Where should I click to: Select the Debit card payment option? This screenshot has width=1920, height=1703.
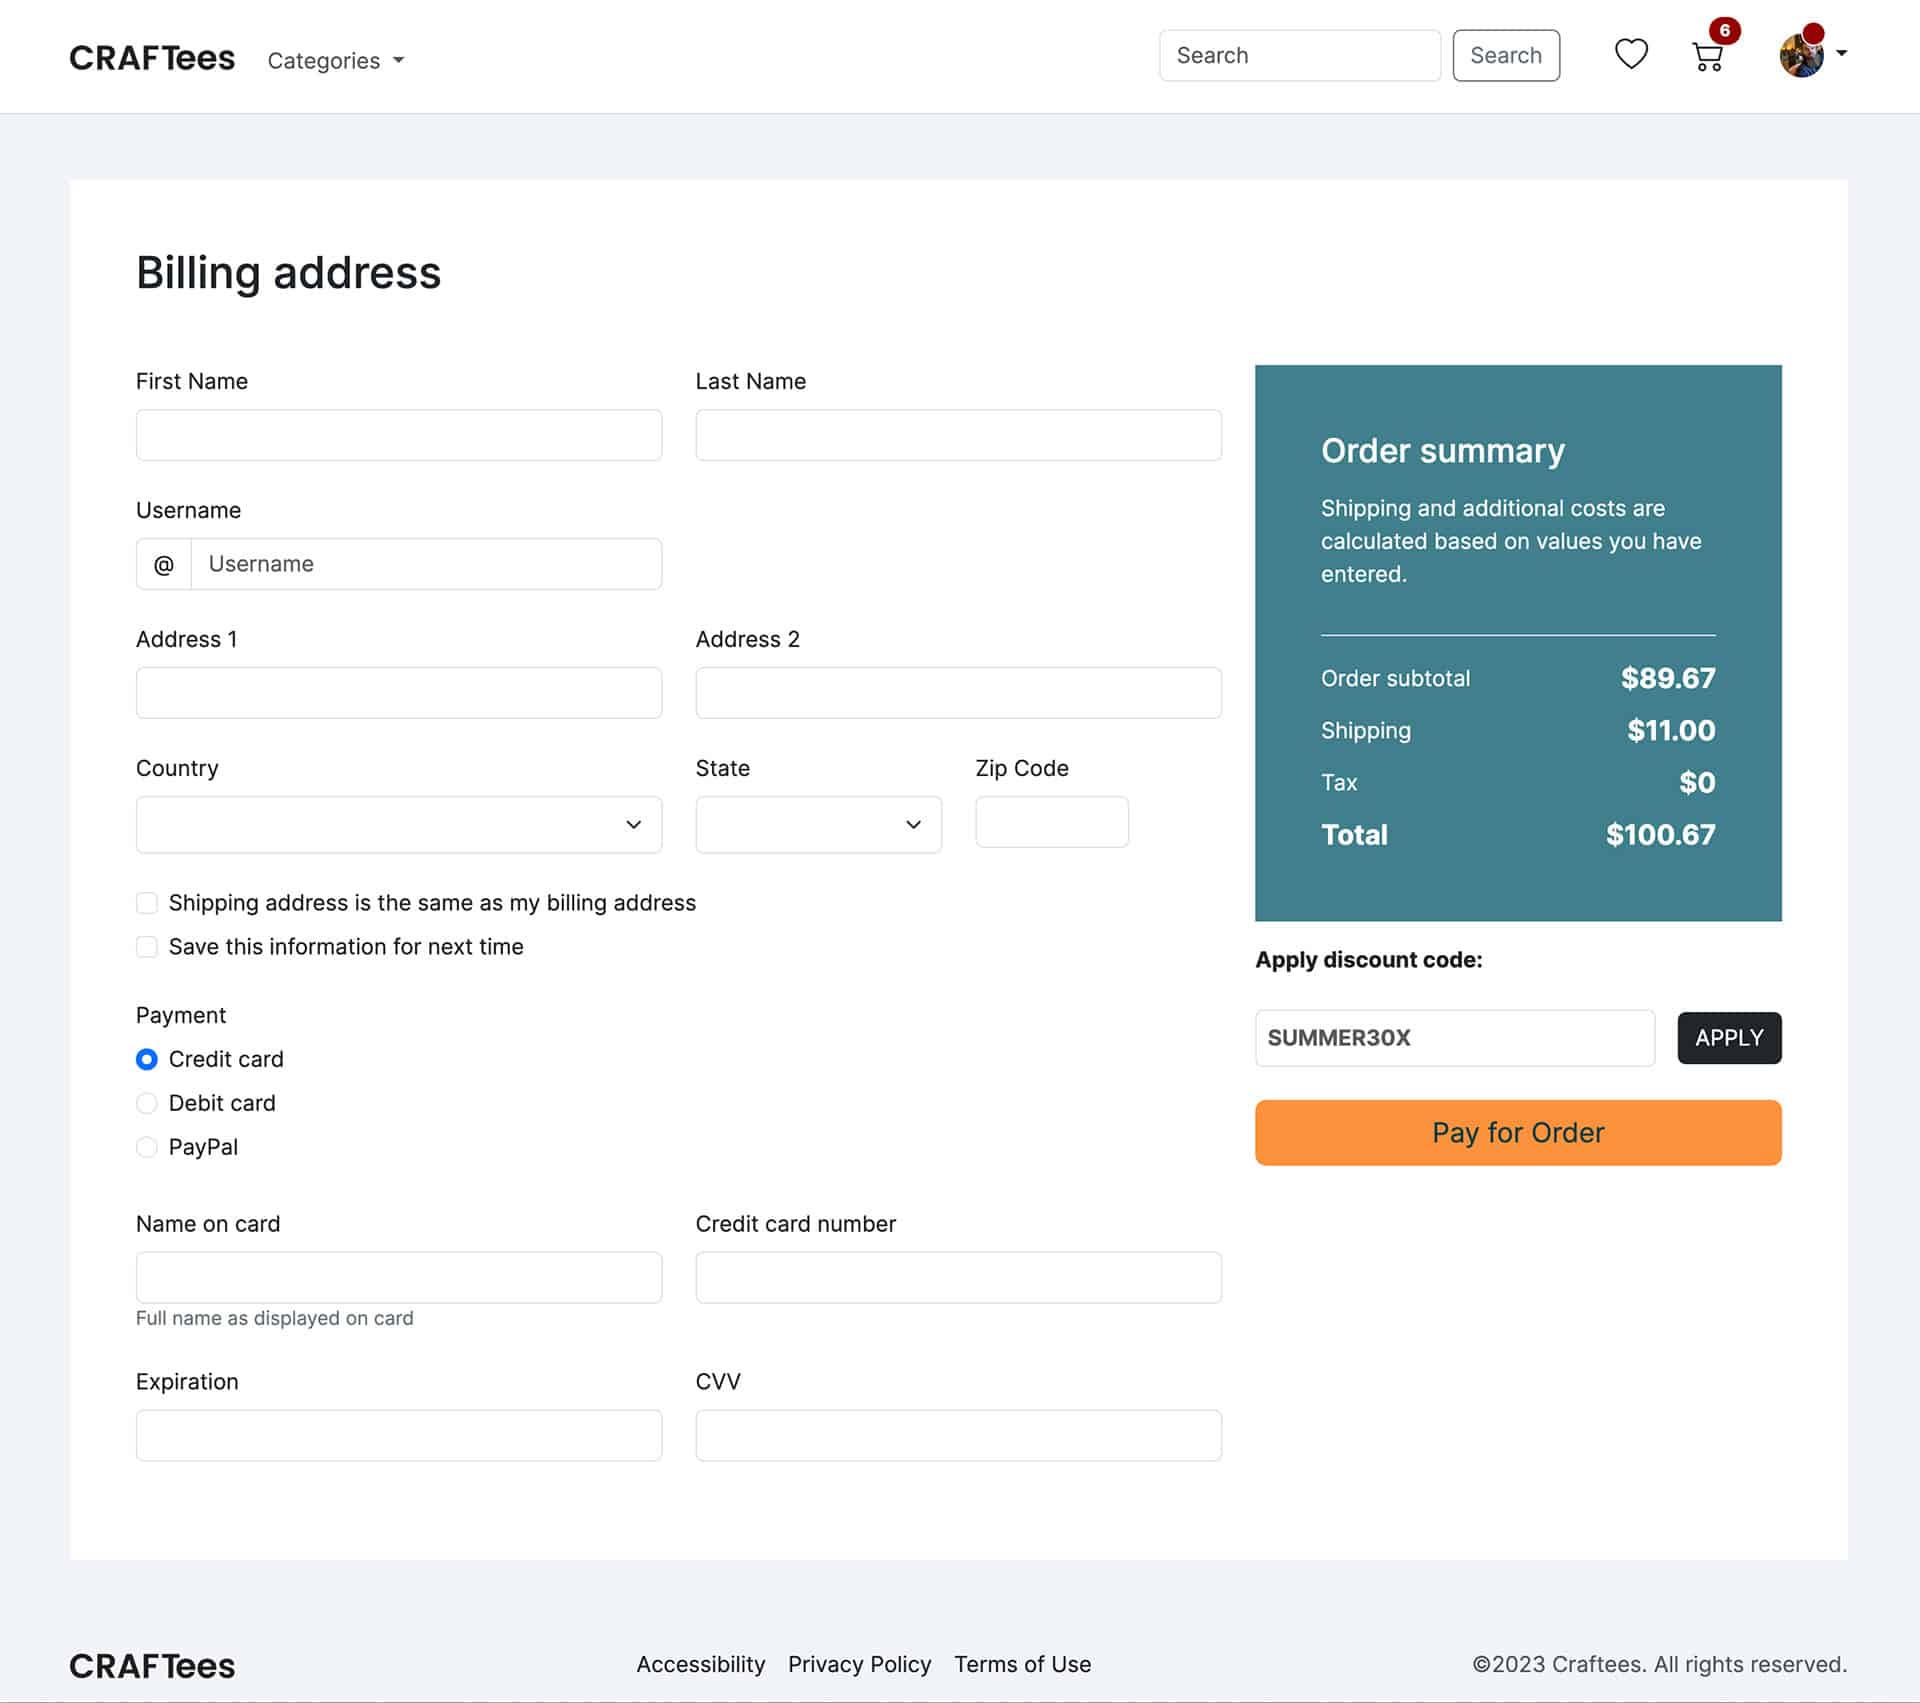pos(147,1103)
